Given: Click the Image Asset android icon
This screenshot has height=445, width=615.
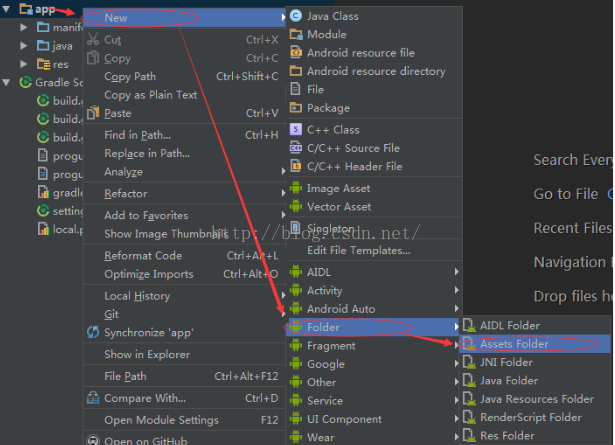Looking at the screenshot, I should (296, 188).
